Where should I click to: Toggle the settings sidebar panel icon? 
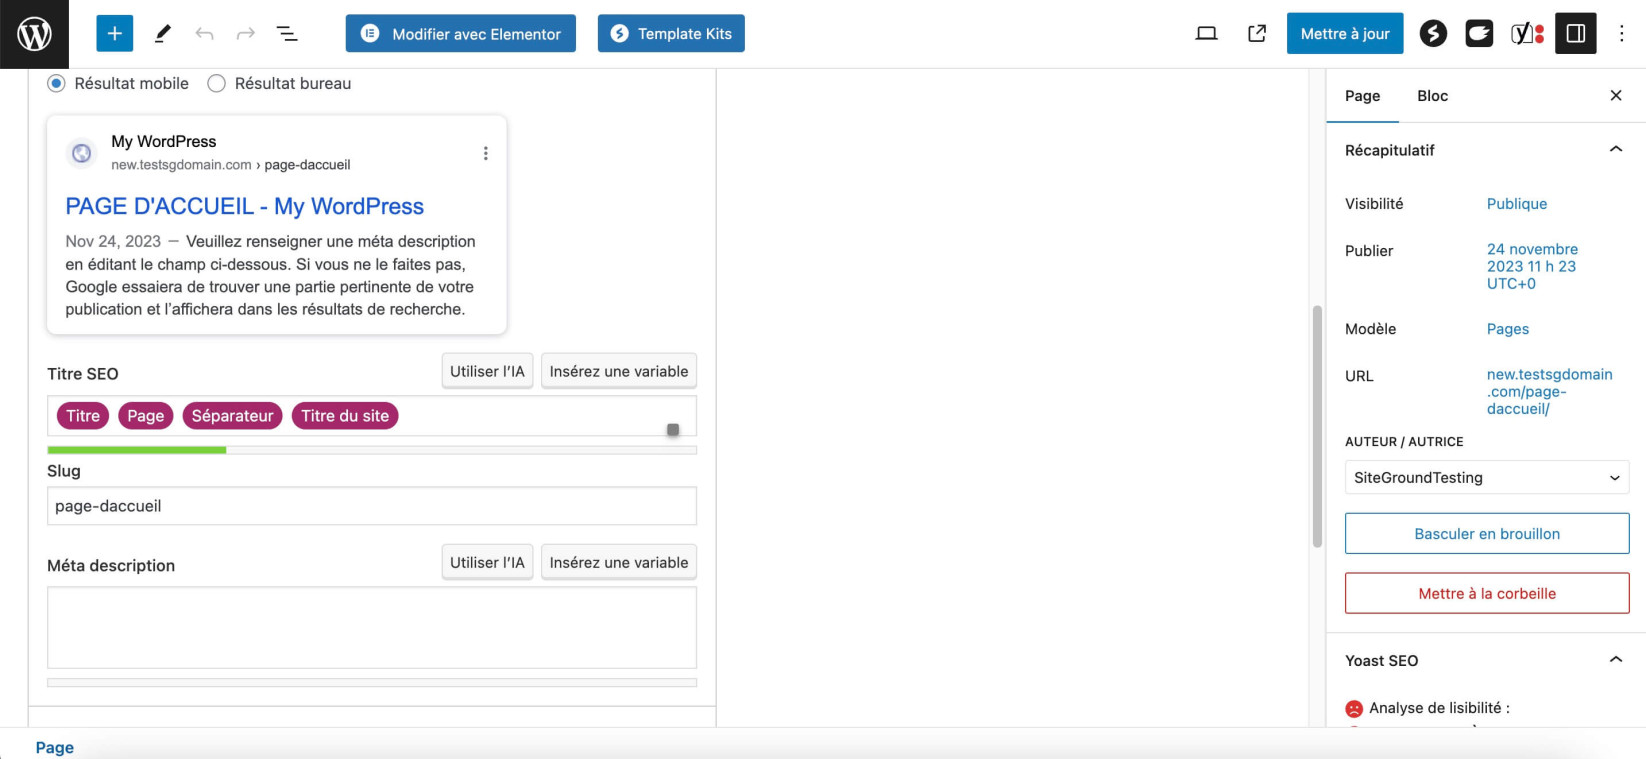tap(1575, 34)
